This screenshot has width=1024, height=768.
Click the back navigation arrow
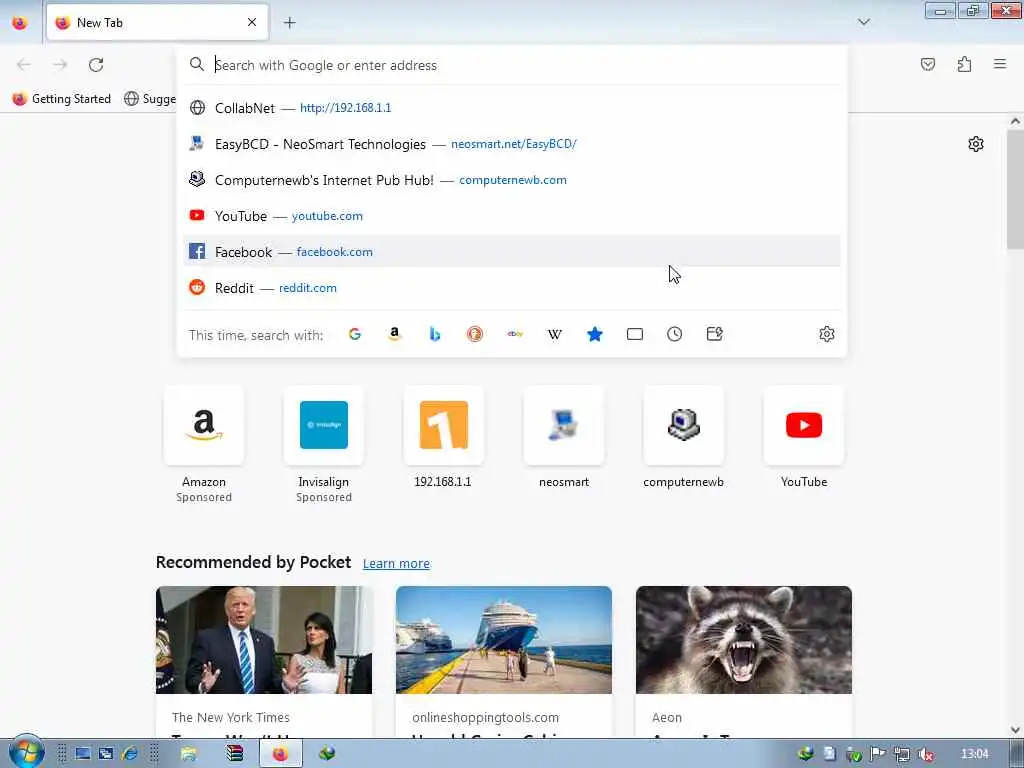(24, 65)
